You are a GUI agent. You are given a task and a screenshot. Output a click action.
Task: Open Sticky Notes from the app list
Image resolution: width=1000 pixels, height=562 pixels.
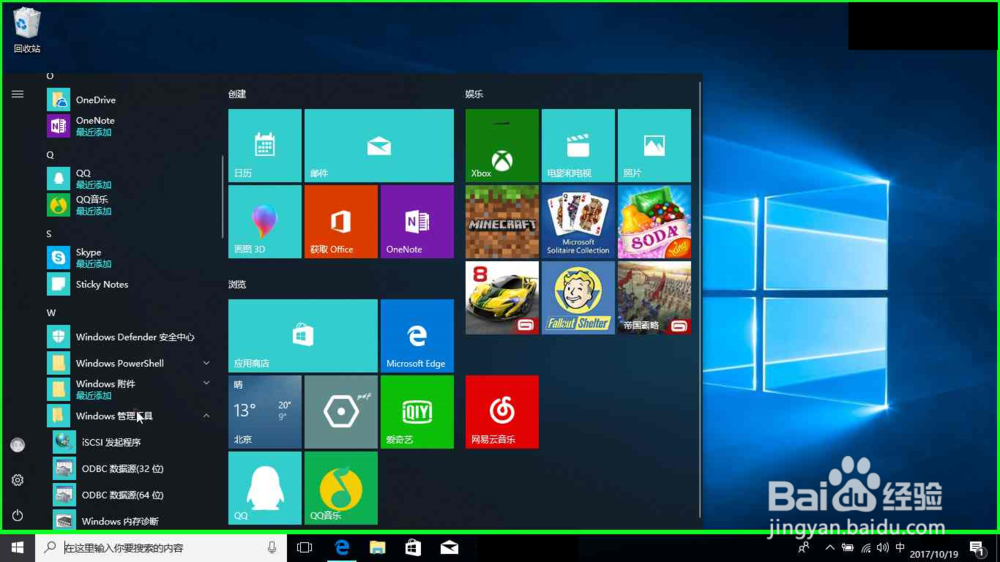pos(131,284)
